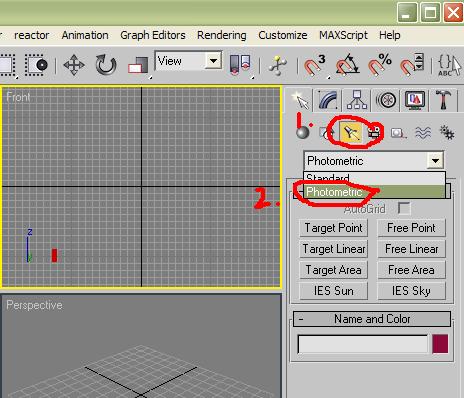
Task: Click the Free Area light button
Action: [411, 270]
